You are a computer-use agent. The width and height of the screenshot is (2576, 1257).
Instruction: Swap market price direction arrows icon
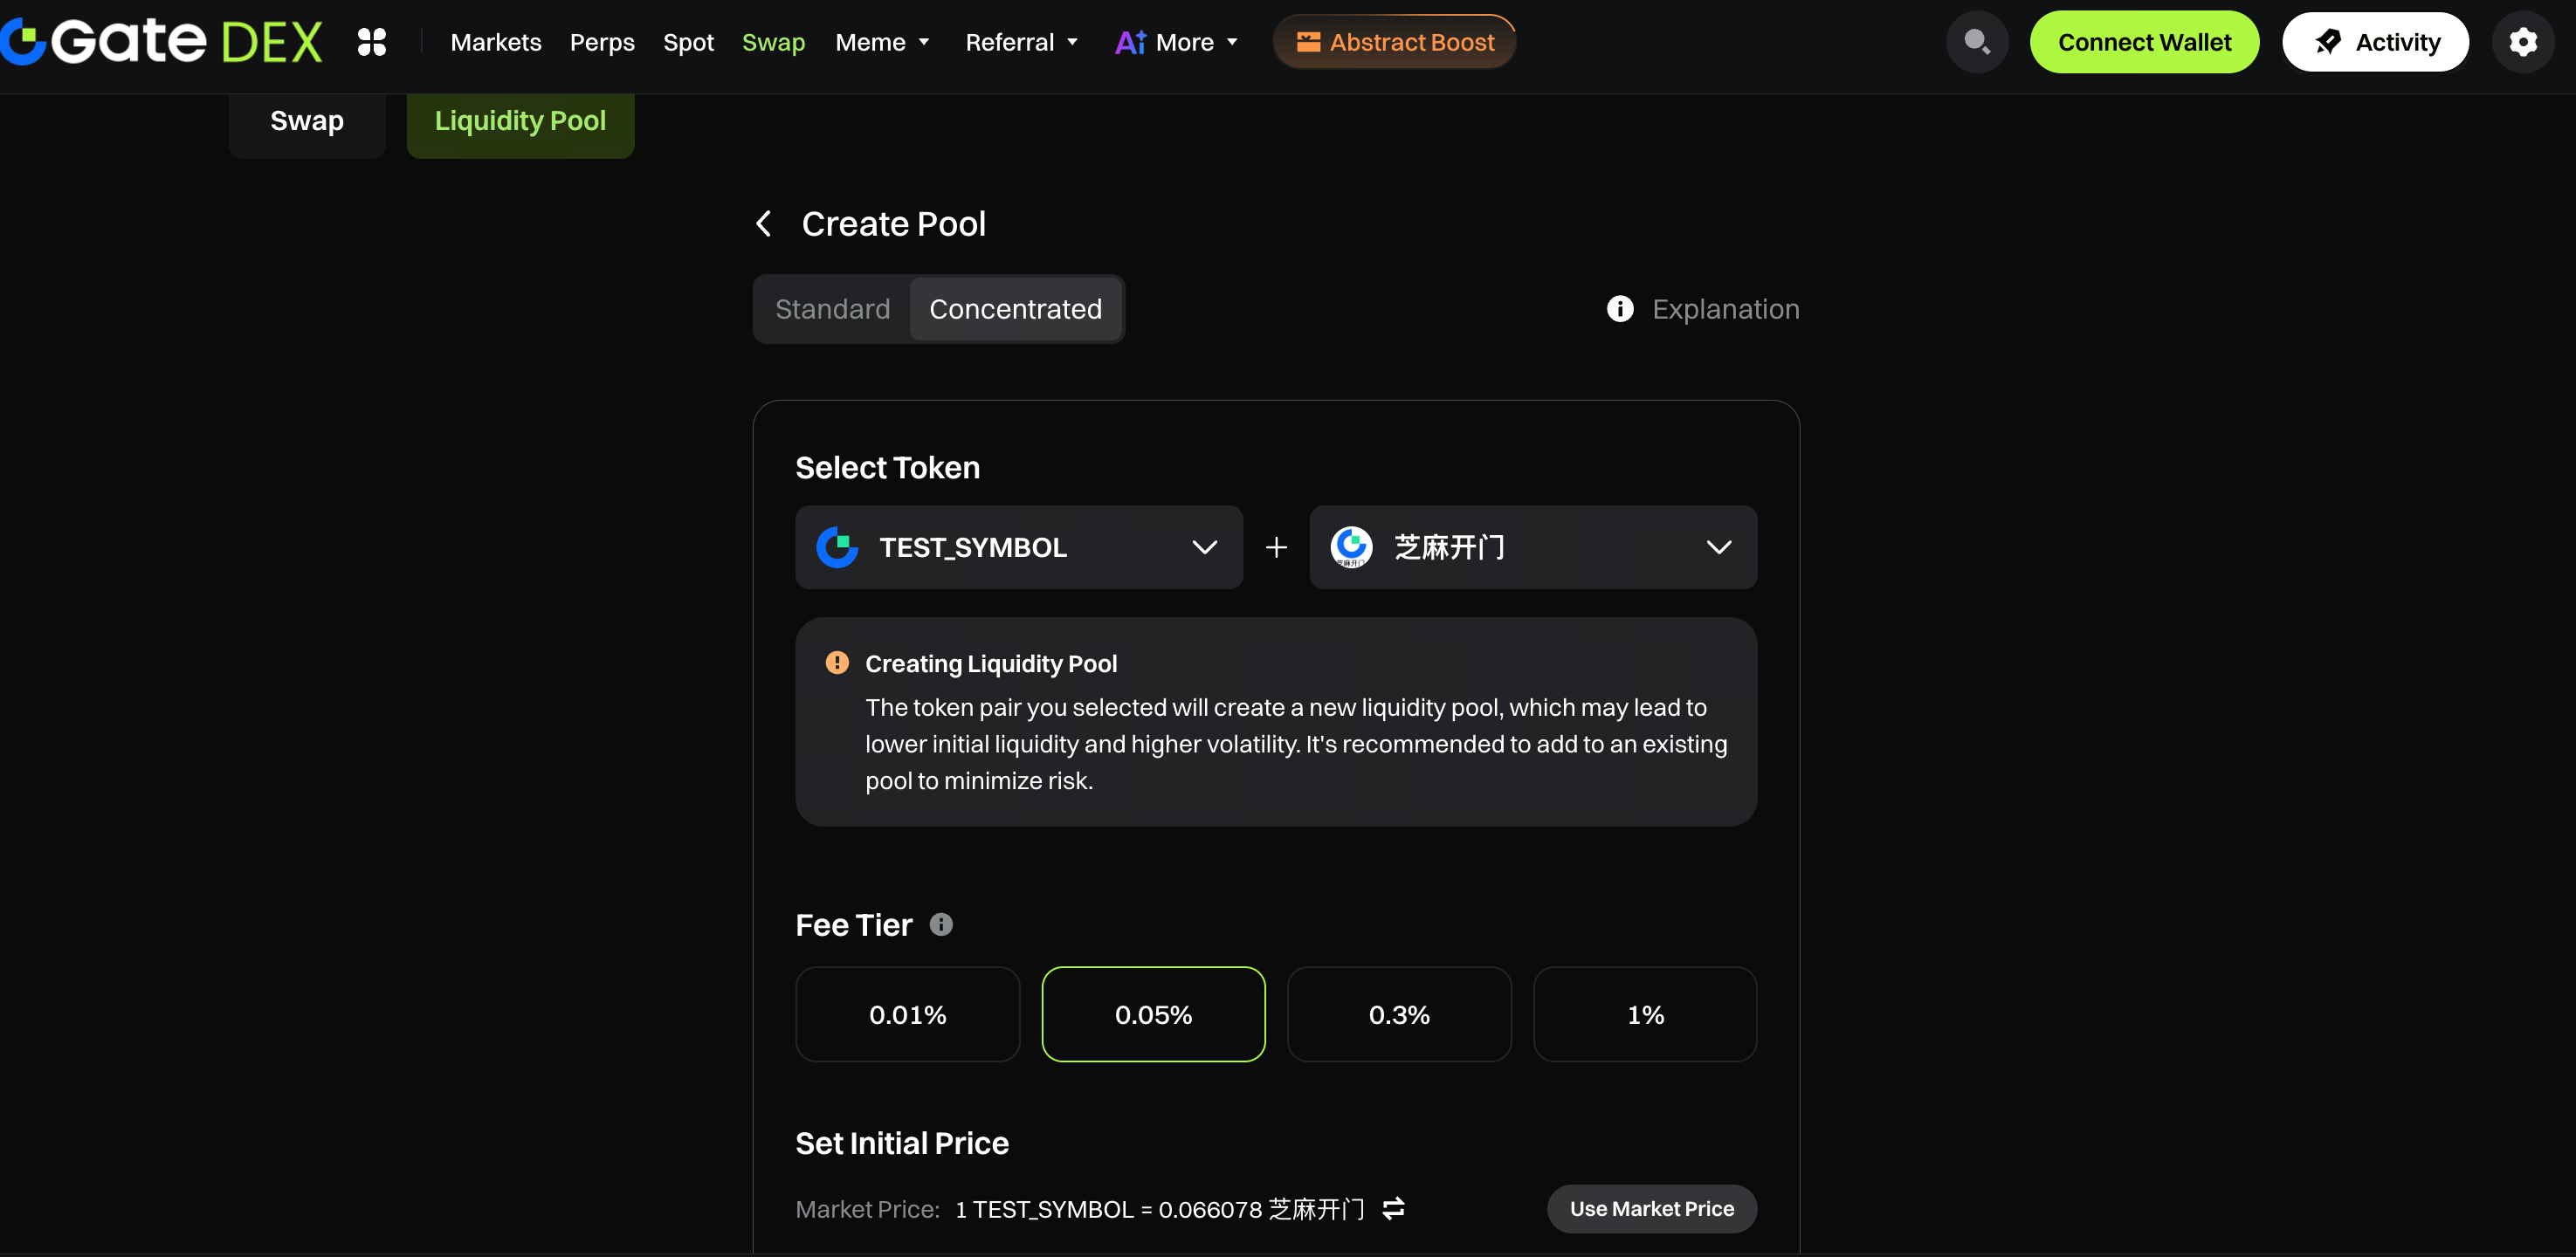(x=1393, y=1208)
